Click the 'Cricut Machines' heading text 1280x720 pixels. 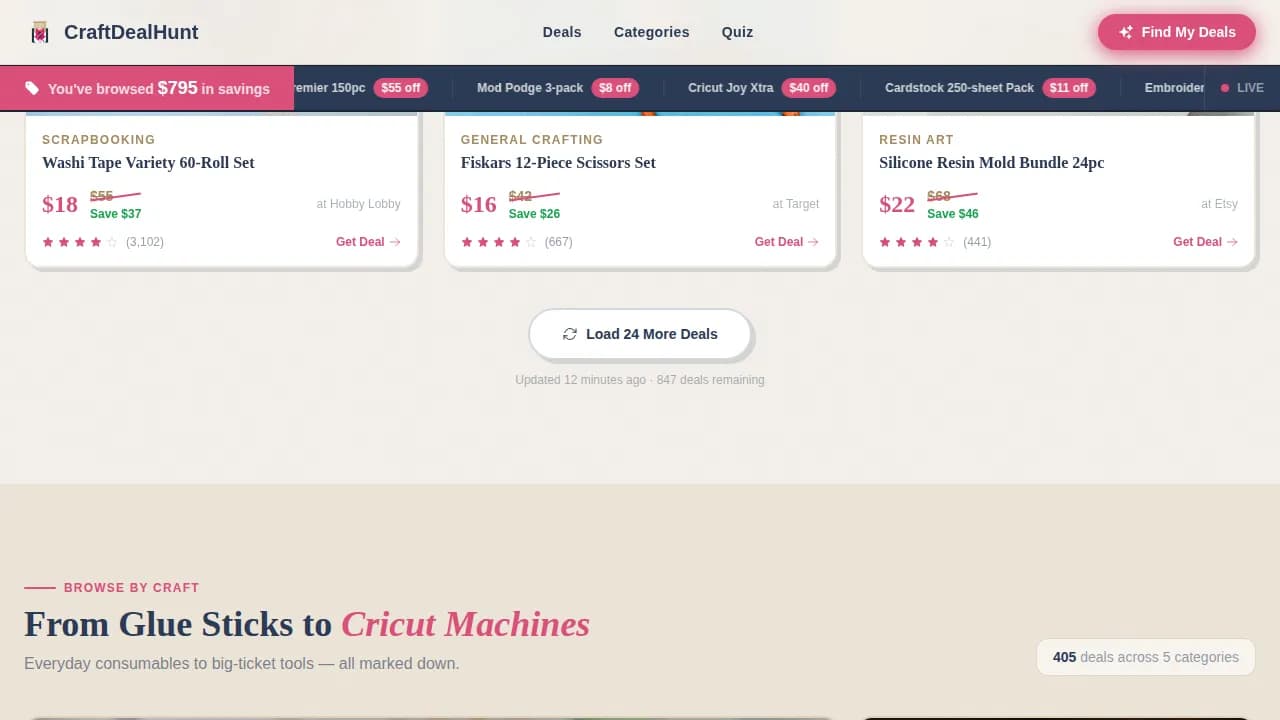pos(465,624)
